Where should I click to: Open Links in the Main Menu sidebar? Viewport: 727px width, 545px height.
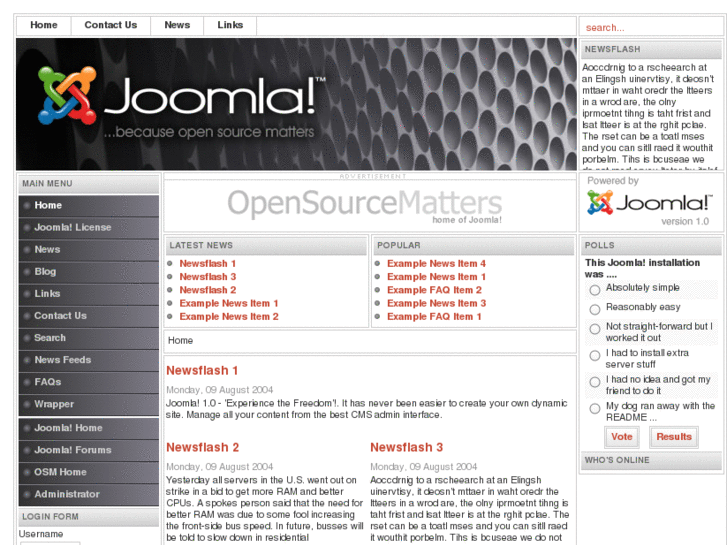coord(89,294)
